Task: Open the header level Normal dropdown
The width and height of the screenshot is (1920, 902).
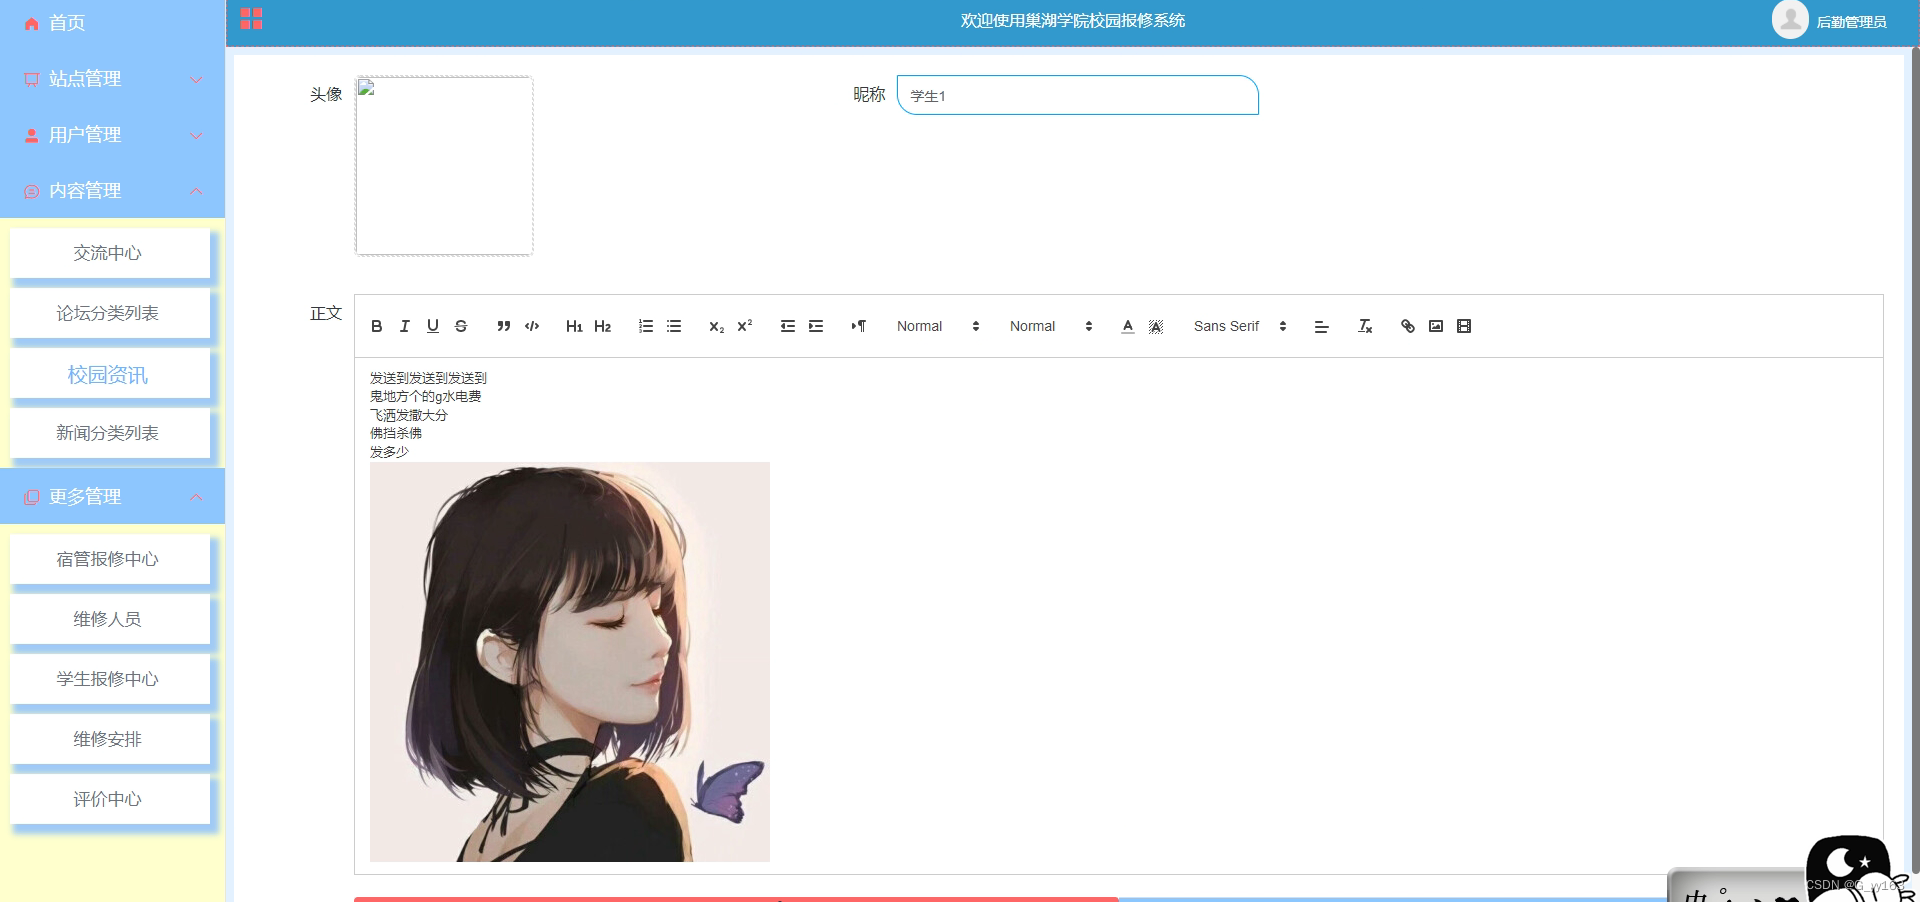Action: [1051, 326]
